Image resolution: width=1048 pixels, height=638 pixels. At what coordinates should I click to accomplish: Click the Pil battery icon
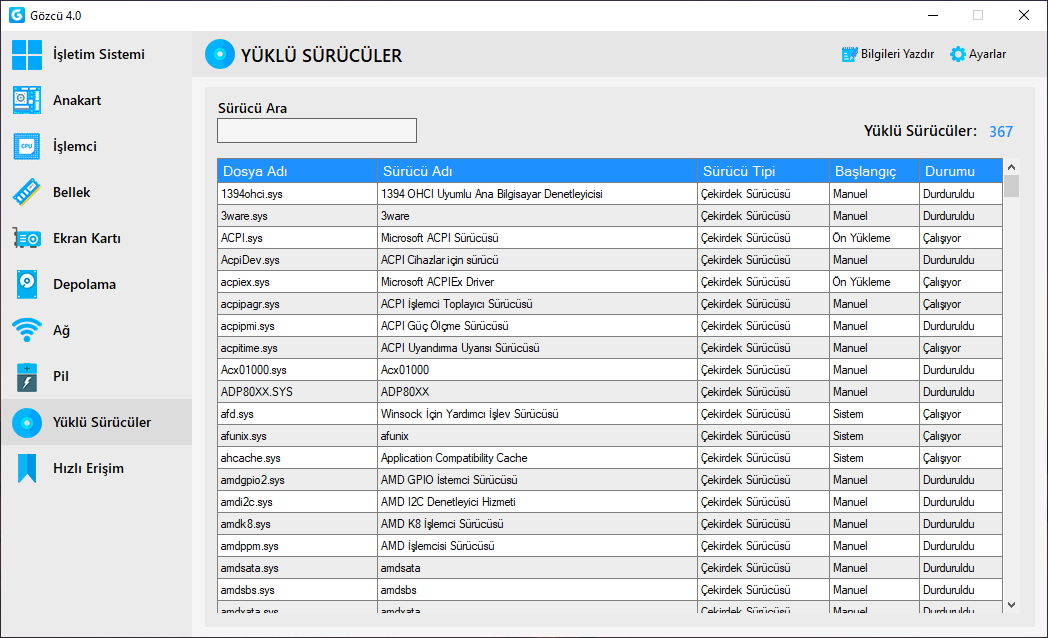click(x=27, y=377)
